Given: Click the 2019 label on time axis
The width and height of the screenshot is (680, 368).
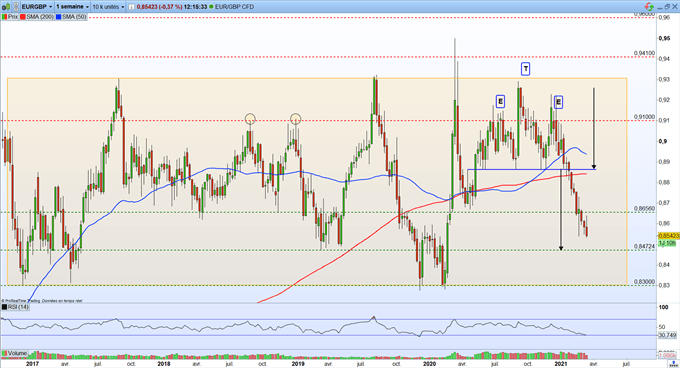Looking at the screenshot, I should tap(298, 364).
